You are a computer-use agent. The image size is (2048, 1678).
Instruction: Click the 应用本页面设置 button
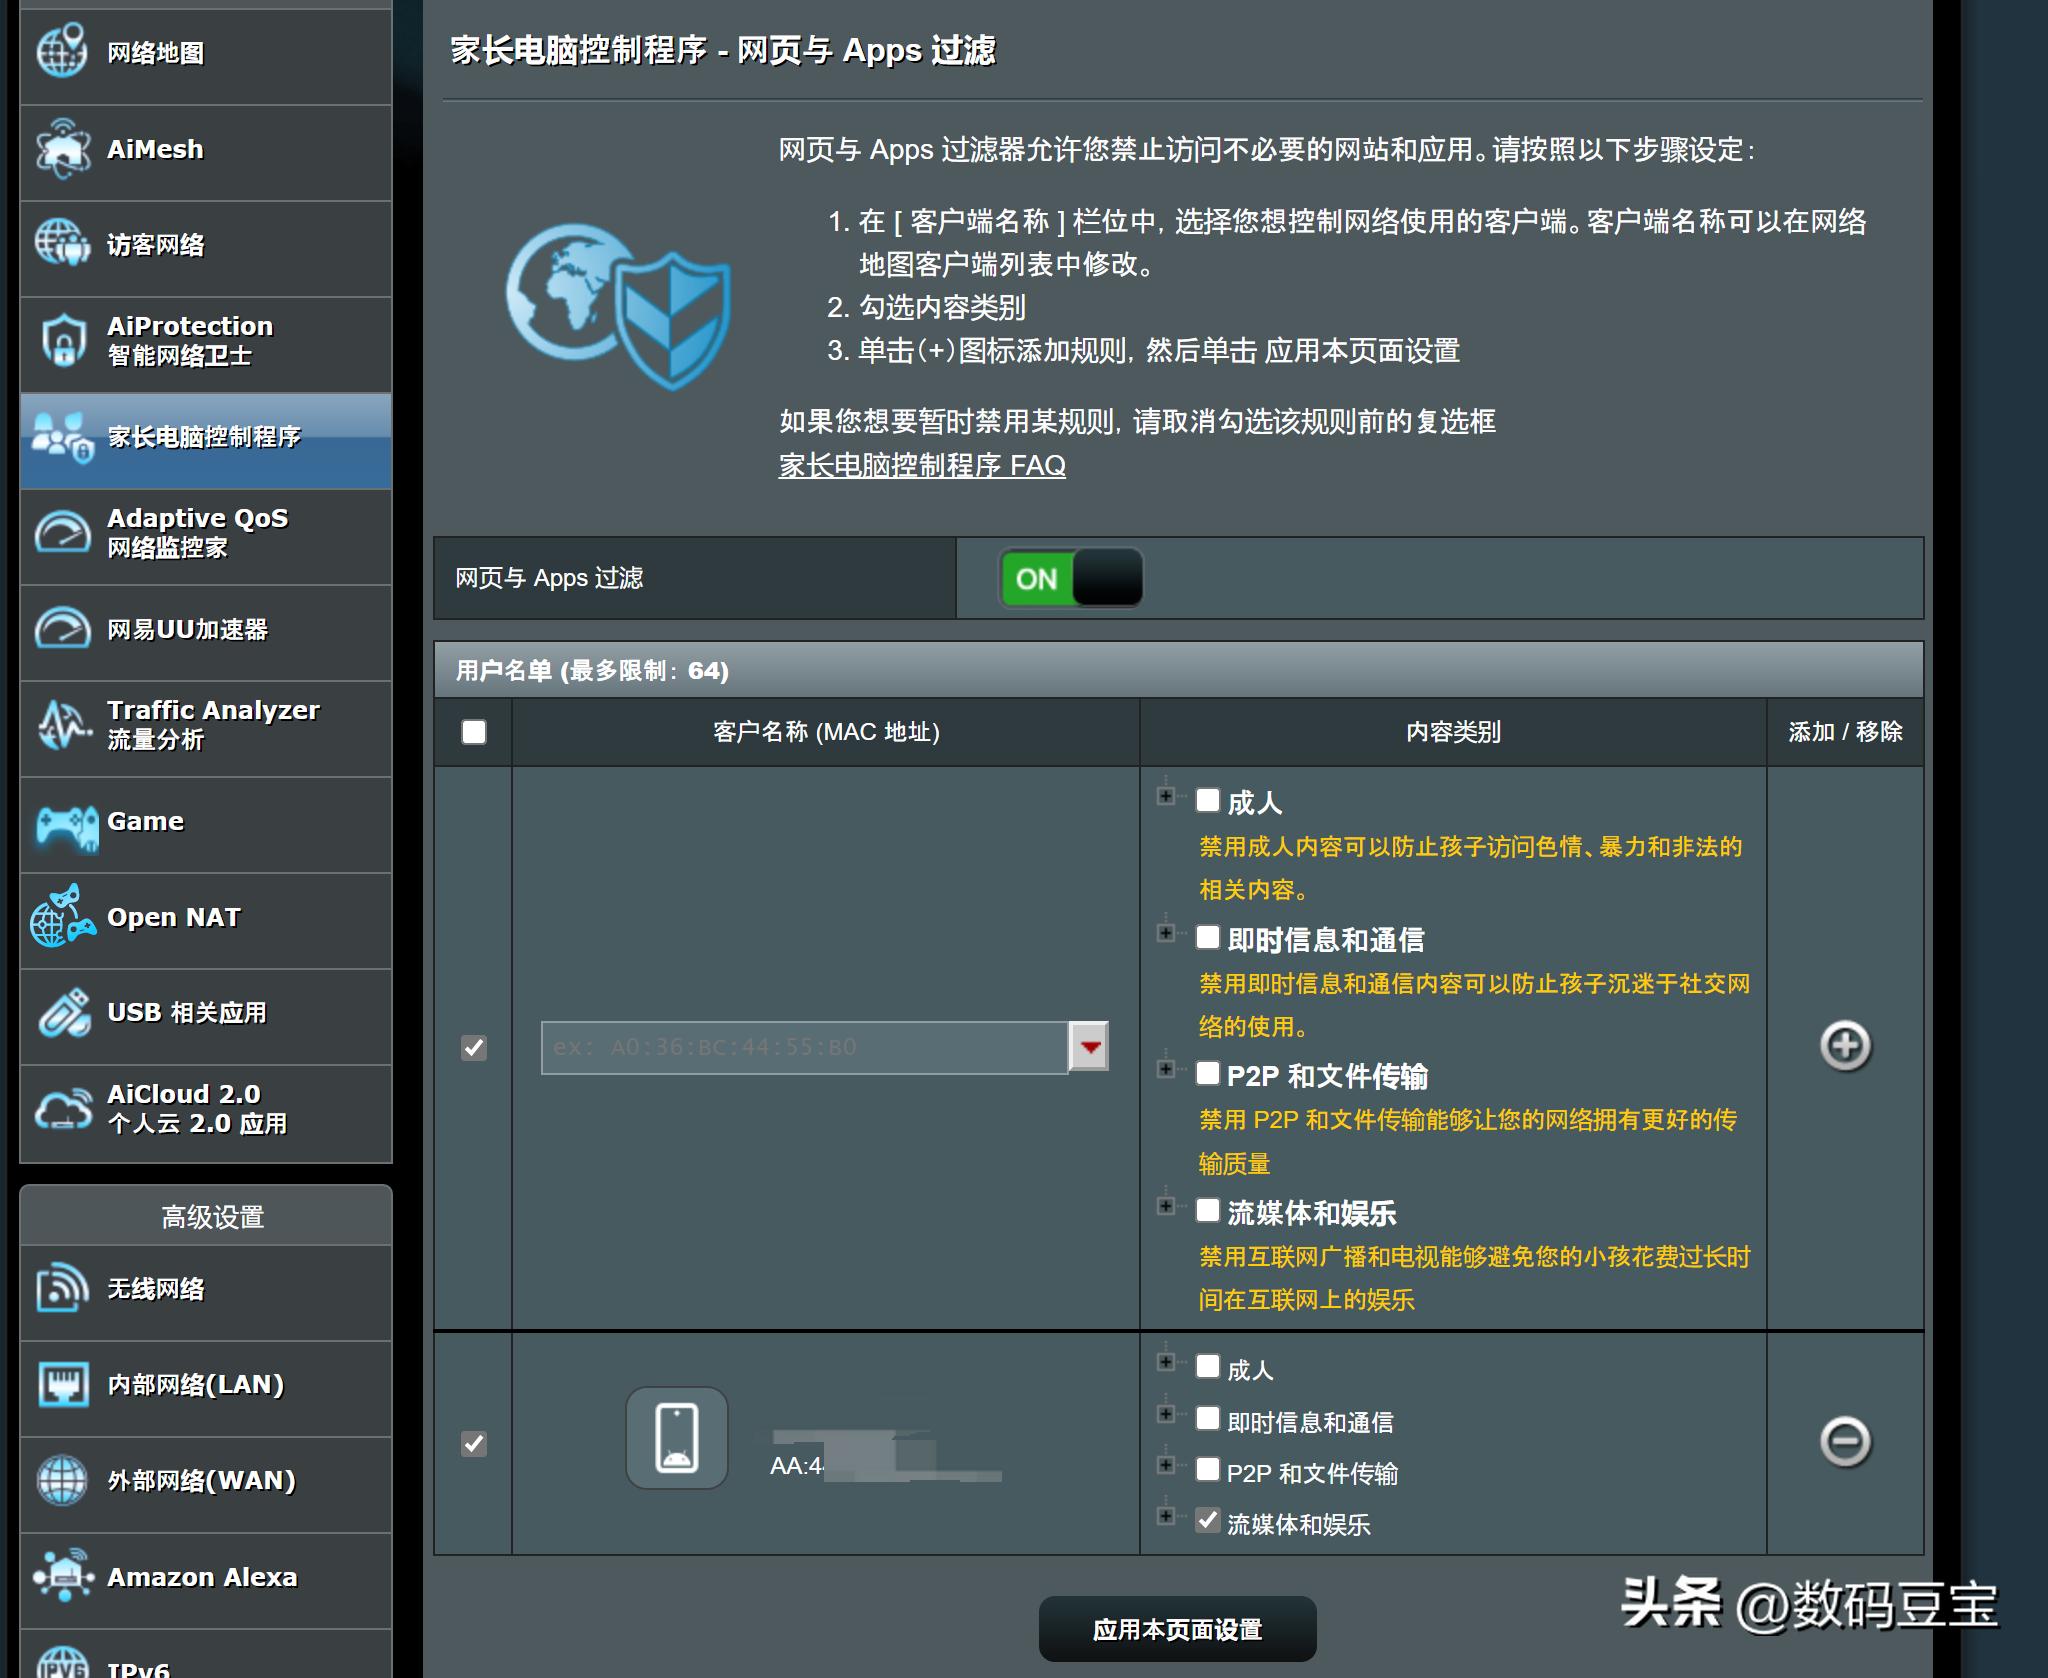coord(1178,1628)
